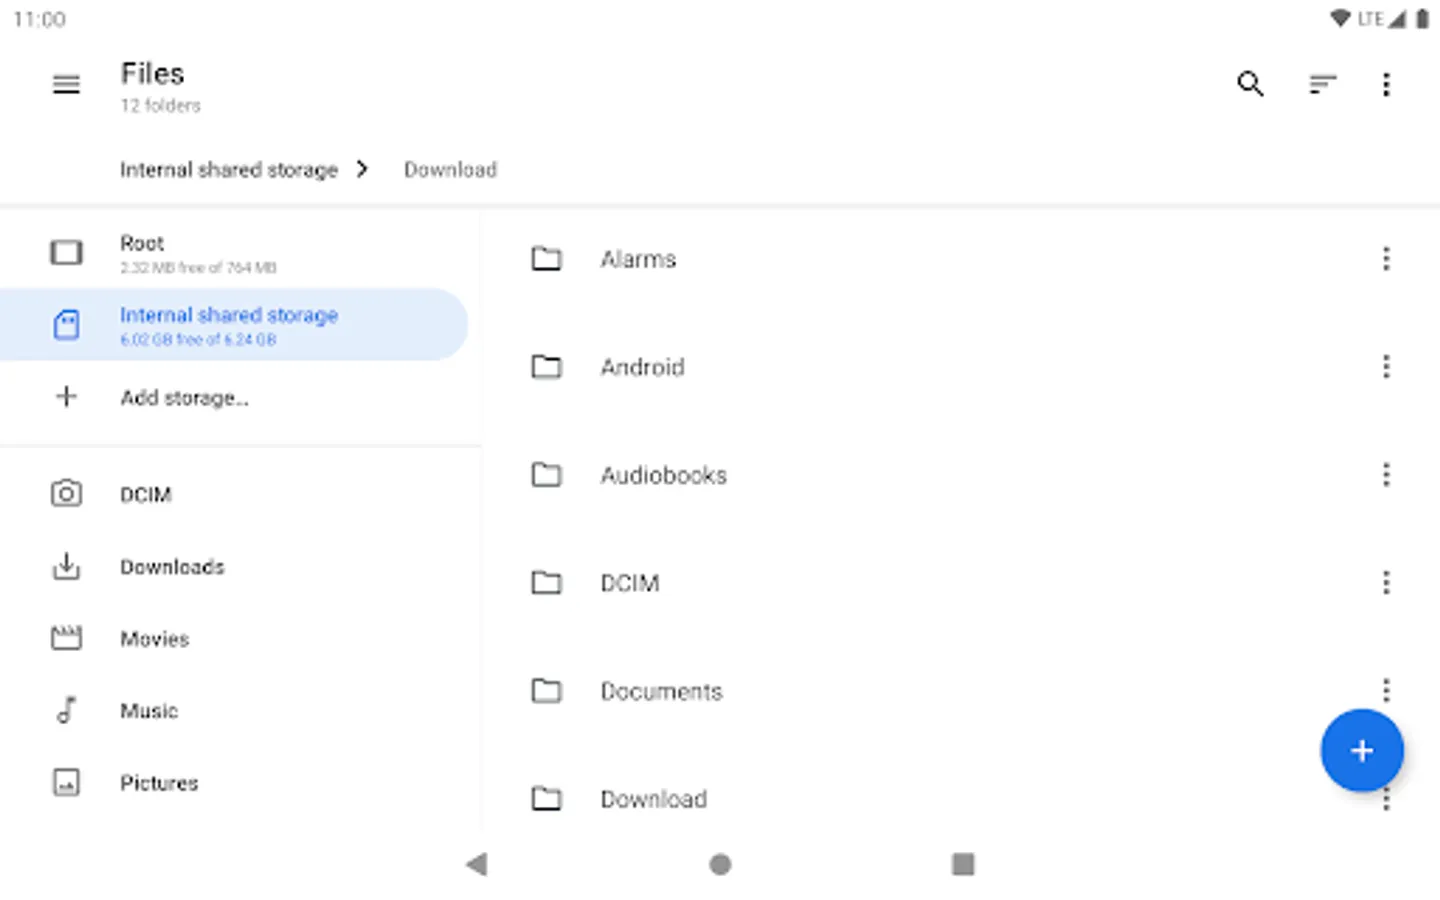The height and width of the screenshot is (900, 1440).
Task: Open the DCIM folder name in list
Action: coord(630,583)
